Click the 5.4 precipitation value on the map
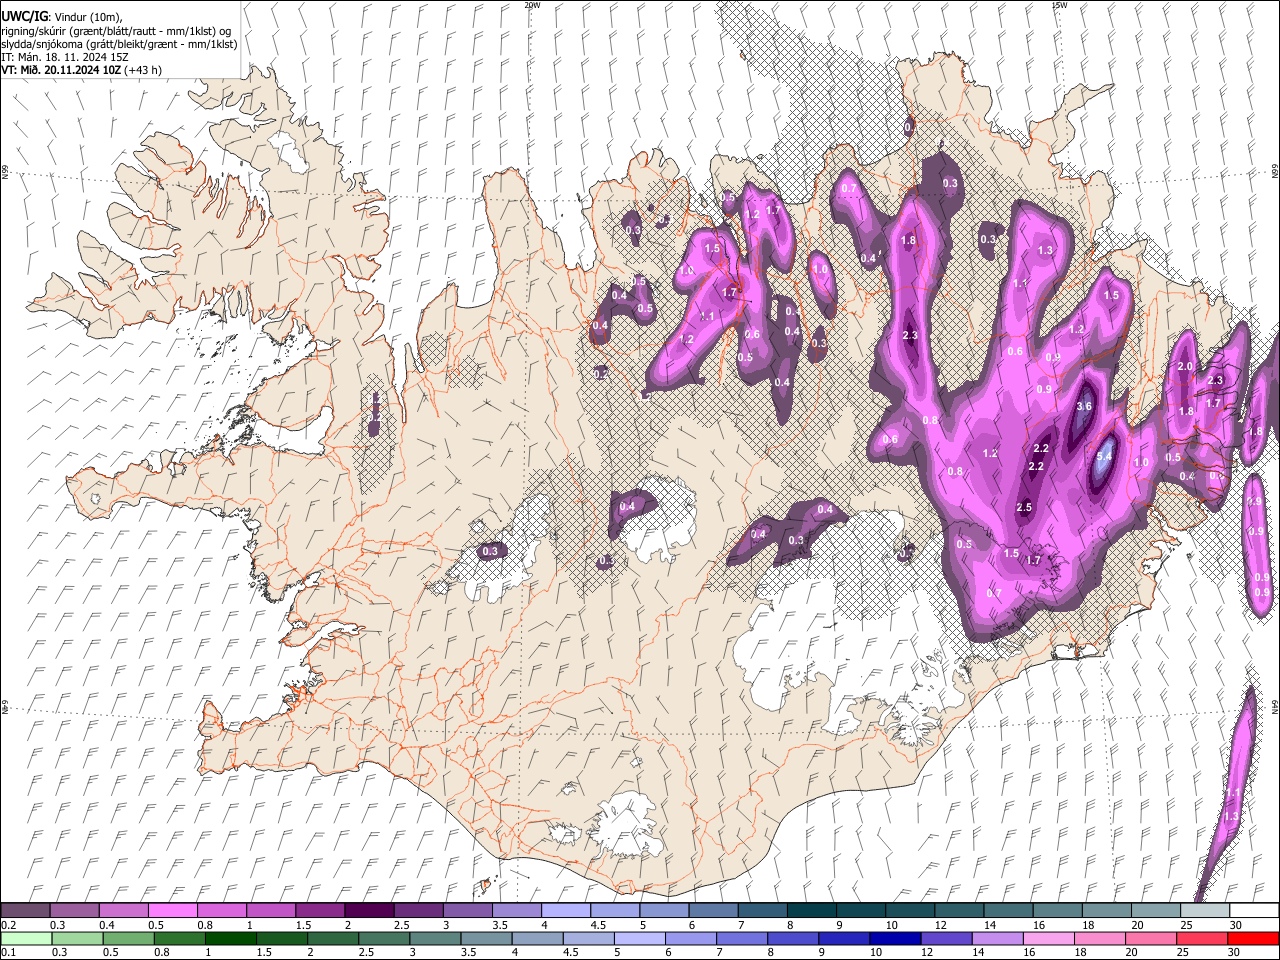 pyautogui.click(x=1105, y=456)
